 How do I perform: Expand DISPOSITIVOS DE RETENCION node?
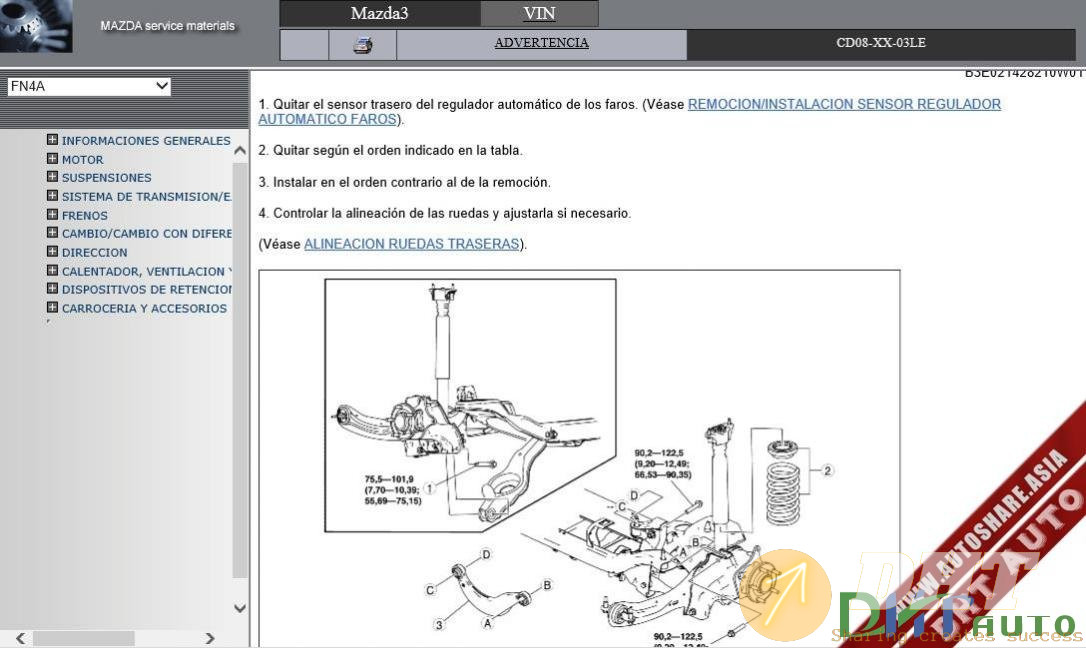click(x=52, y=289)
